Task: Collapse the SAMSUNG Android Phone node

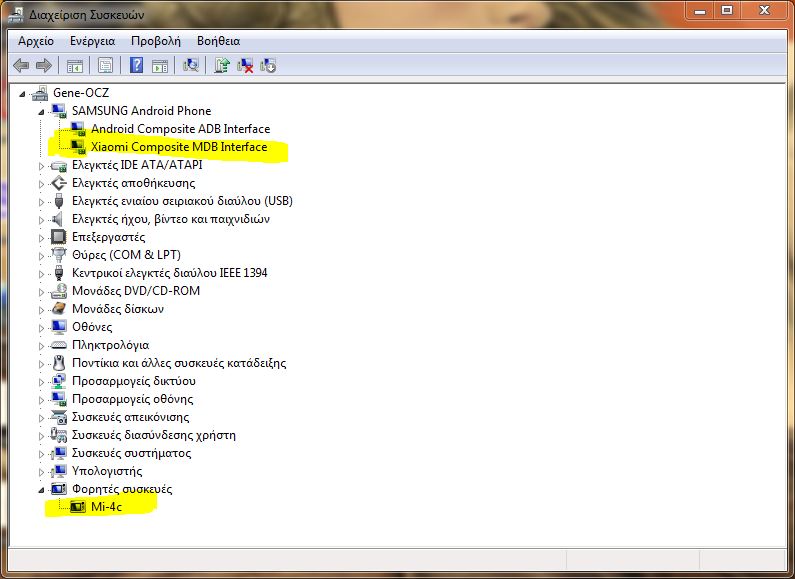Action: pos(42,111)
